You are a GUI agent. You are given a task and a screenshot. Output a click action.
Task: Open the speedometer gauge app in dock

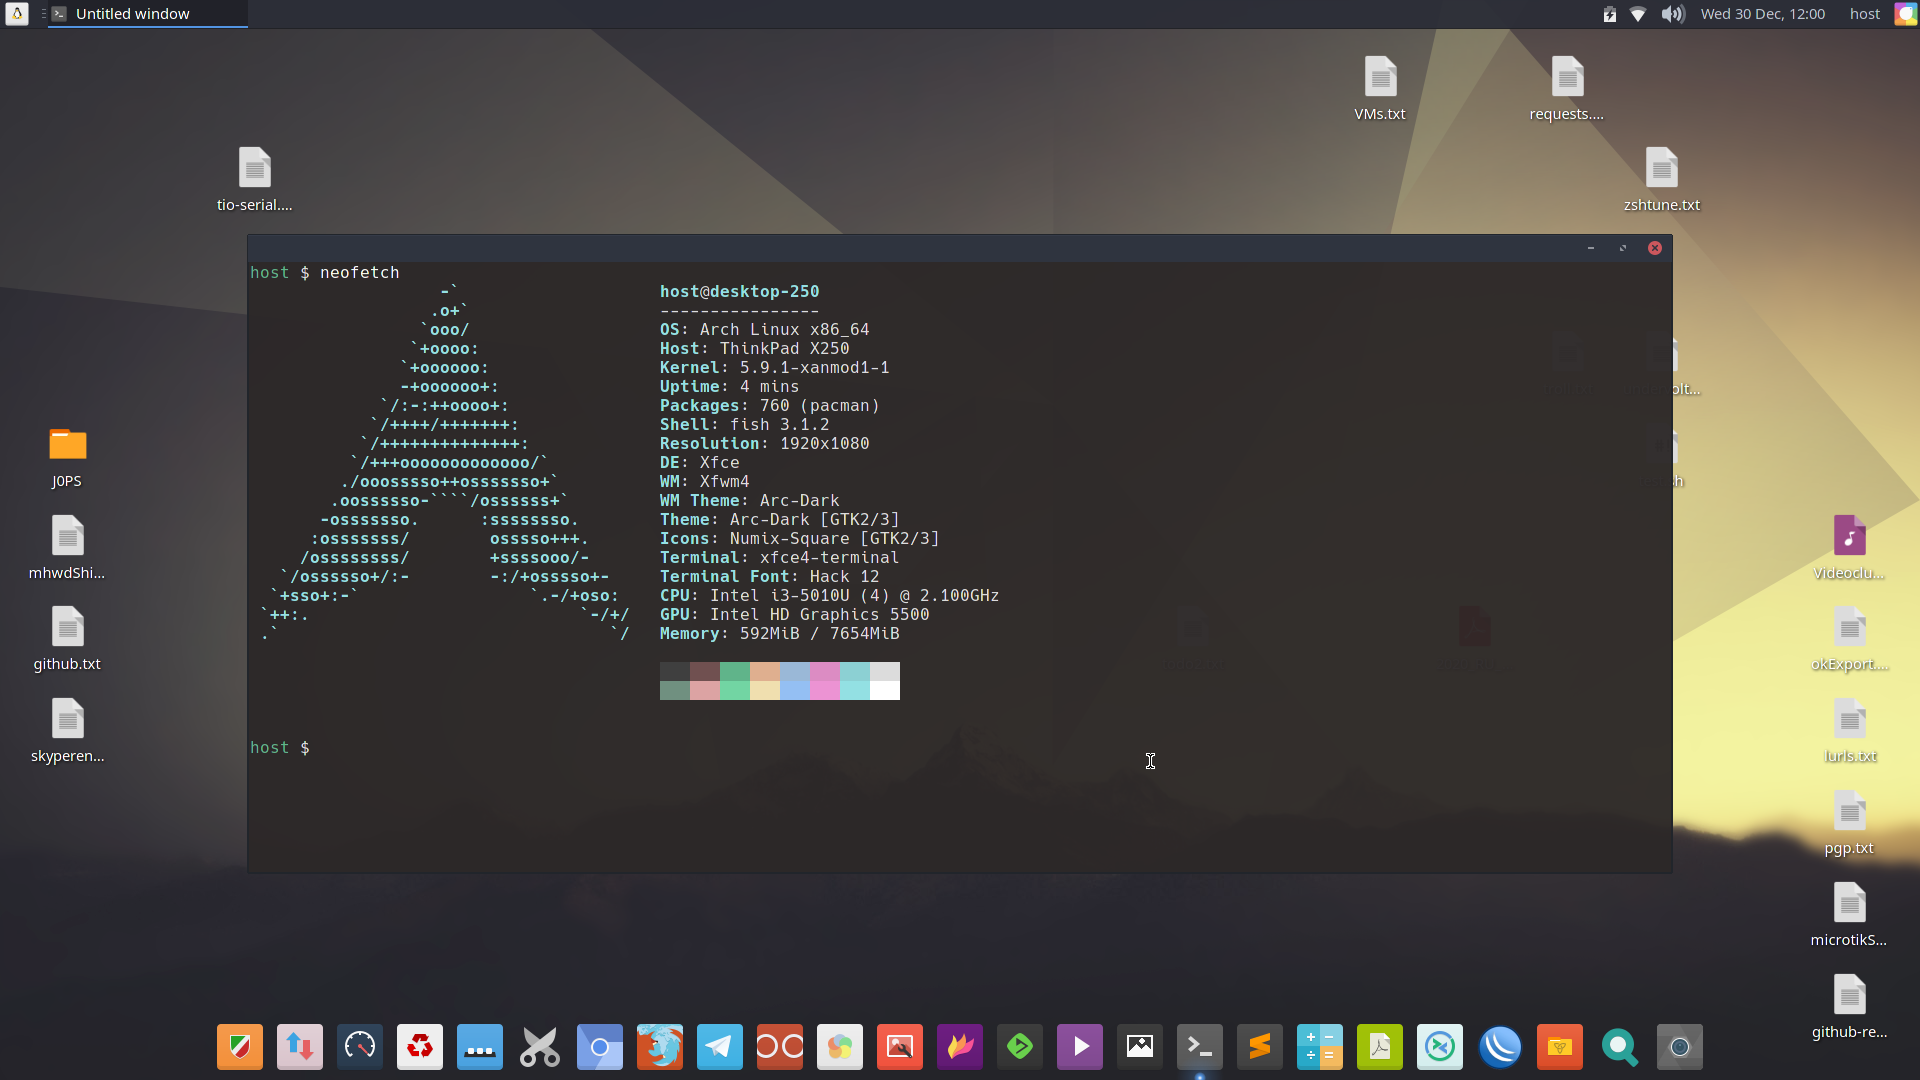[x=360, y=1047]
